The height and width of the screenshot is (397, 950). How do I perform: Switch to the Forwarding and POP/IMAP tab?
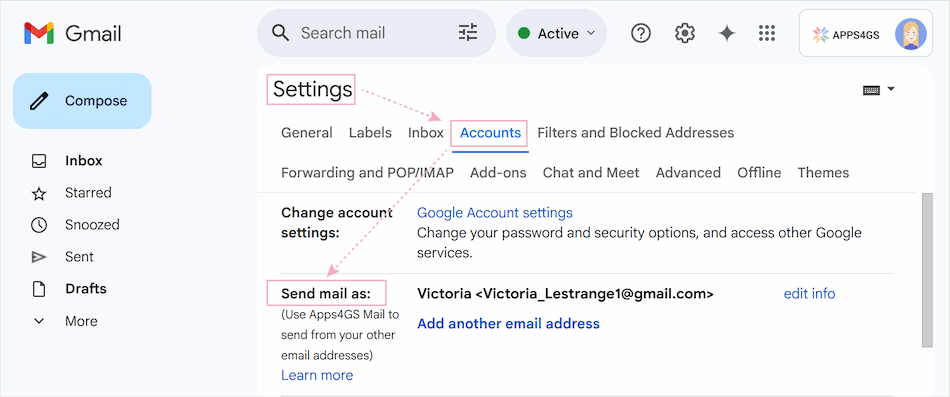(367, 173)
